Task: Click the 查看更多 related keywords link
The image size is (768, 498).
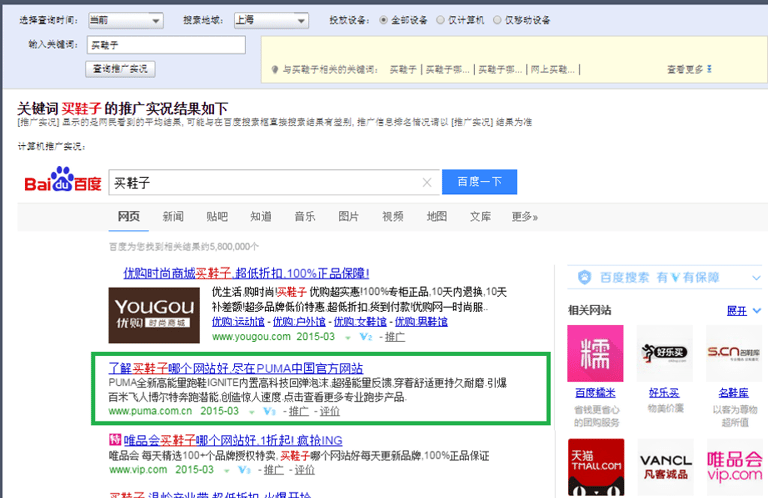Action: [685, 70]
